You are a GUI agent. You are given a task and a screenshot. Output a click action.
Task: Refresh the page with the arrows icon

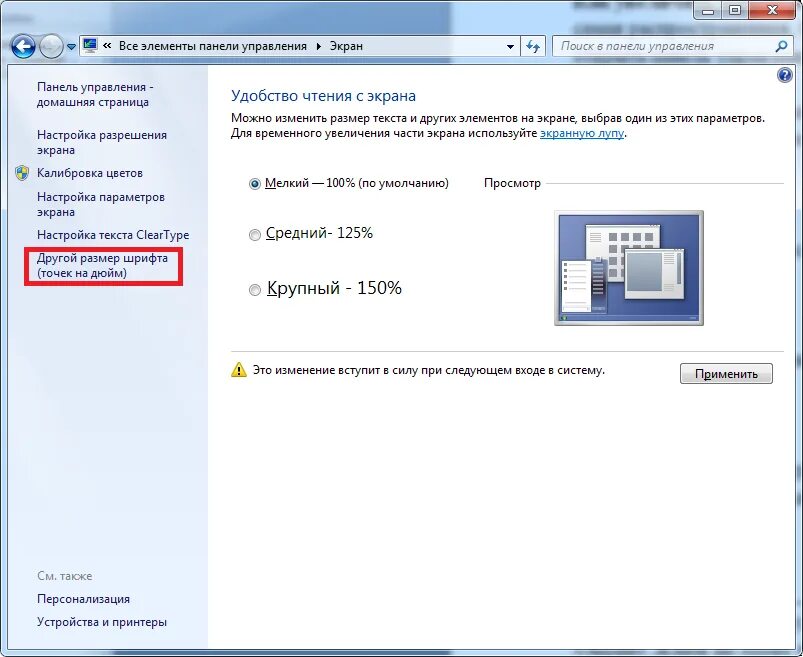point(533,47)
